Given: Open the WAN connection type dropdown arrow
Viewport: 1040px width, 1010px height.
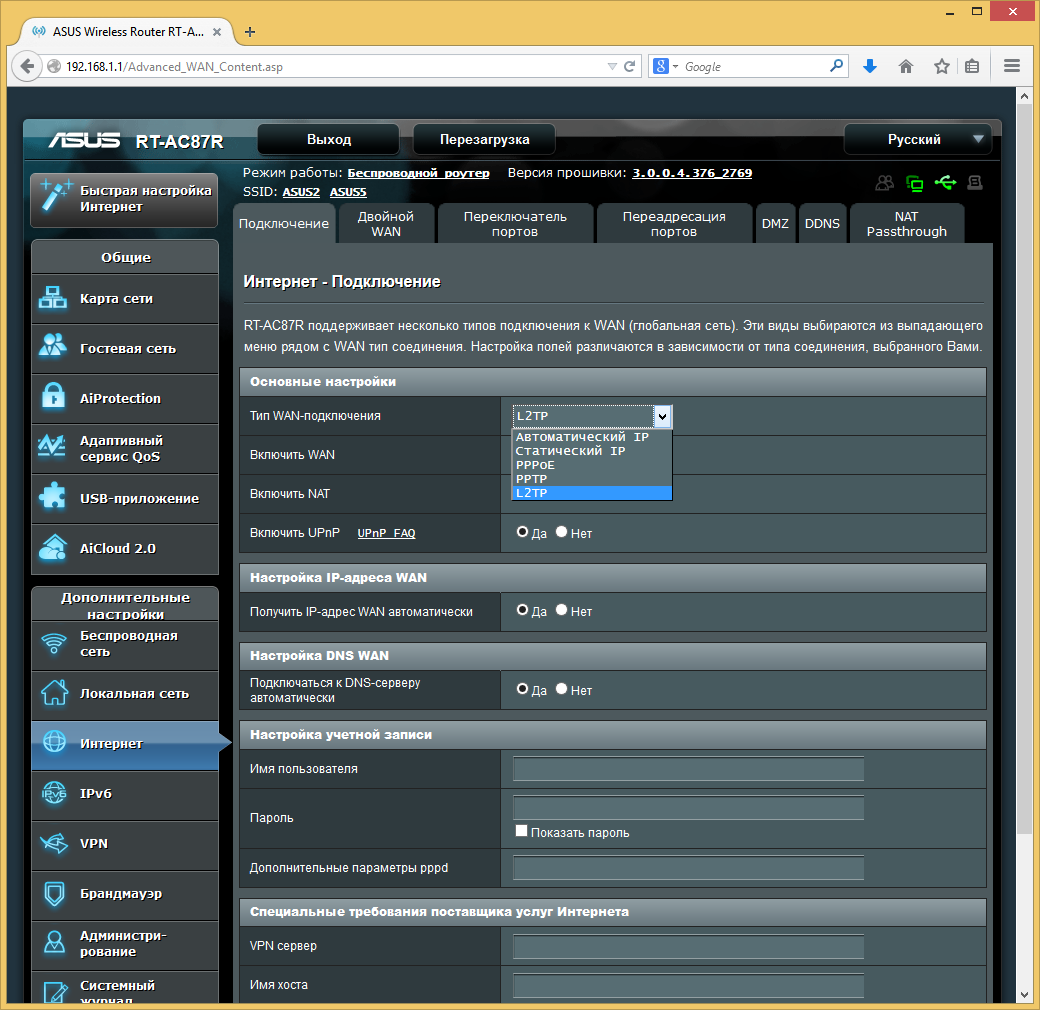Looking at the screenshot, I should [662, 416].
